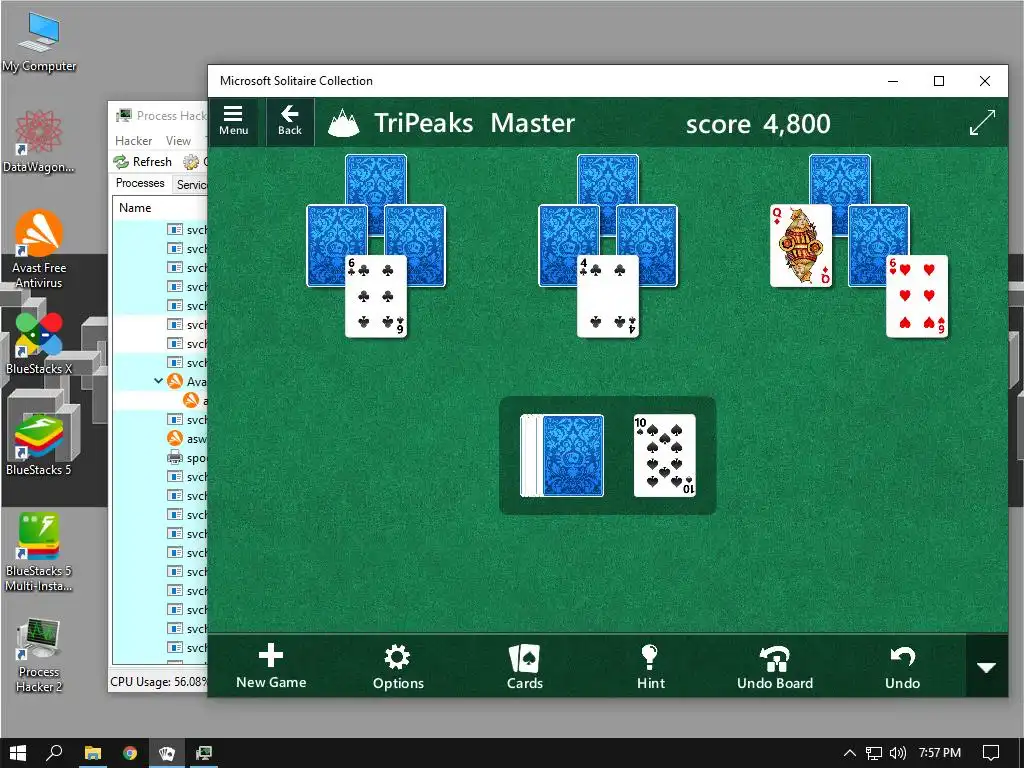This screenshot has height=768, width=1024.
Task: Click CPU Usage status in Process Hacker
Action: (x=158, y=682)
